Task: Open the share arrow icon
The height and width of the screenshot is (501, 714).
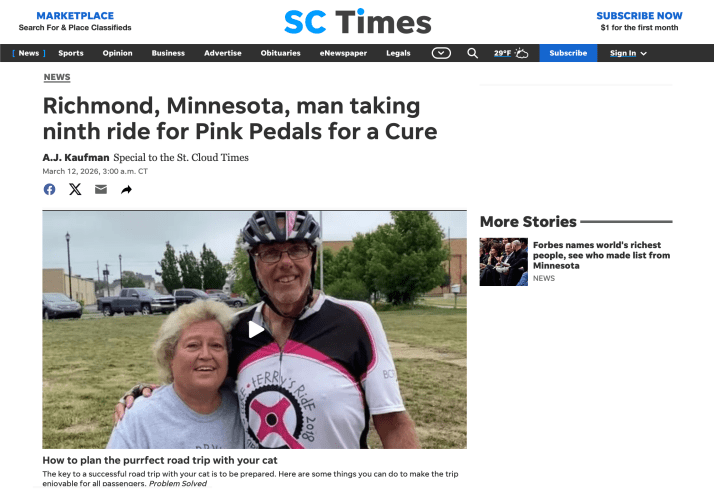Action: point(126,189)
